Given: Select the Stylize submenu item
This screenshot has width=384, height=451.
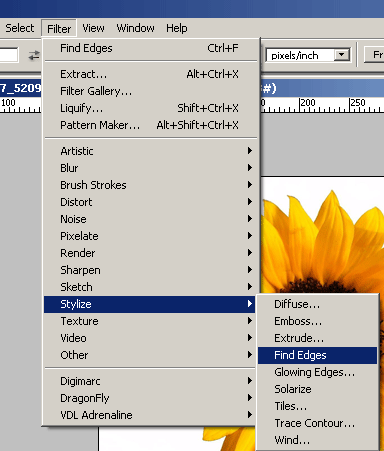Looking at the screenshot, I should point(149,304).
